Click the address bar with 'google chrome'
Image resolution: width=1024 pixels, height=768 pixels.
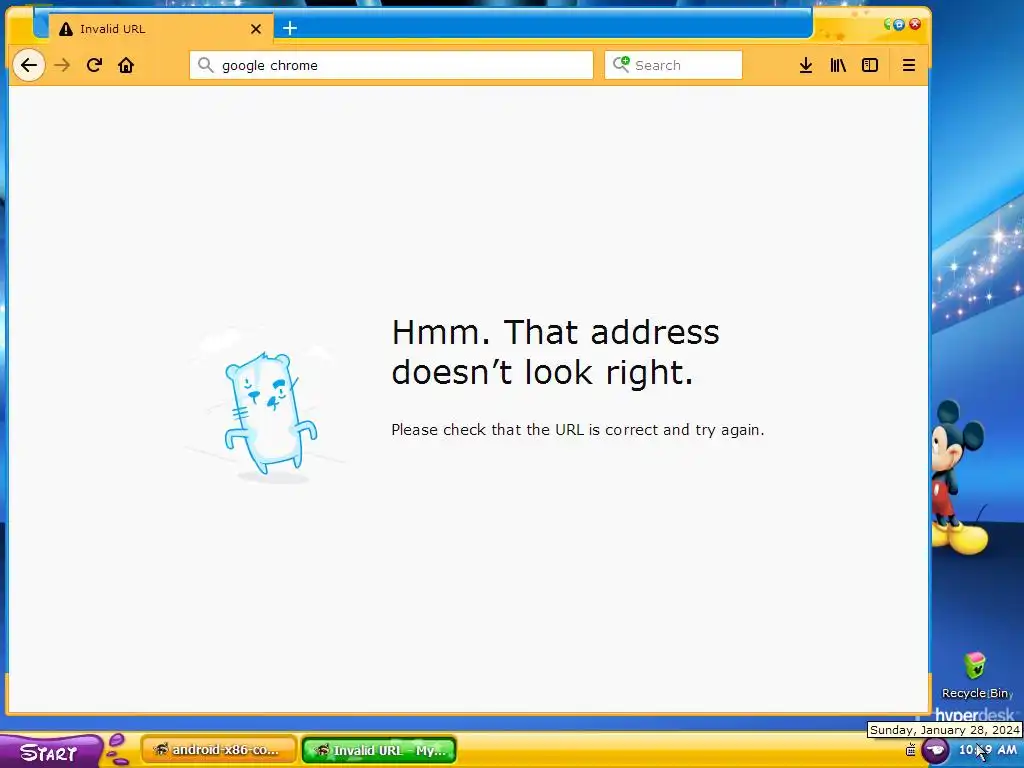pos(391,65)
